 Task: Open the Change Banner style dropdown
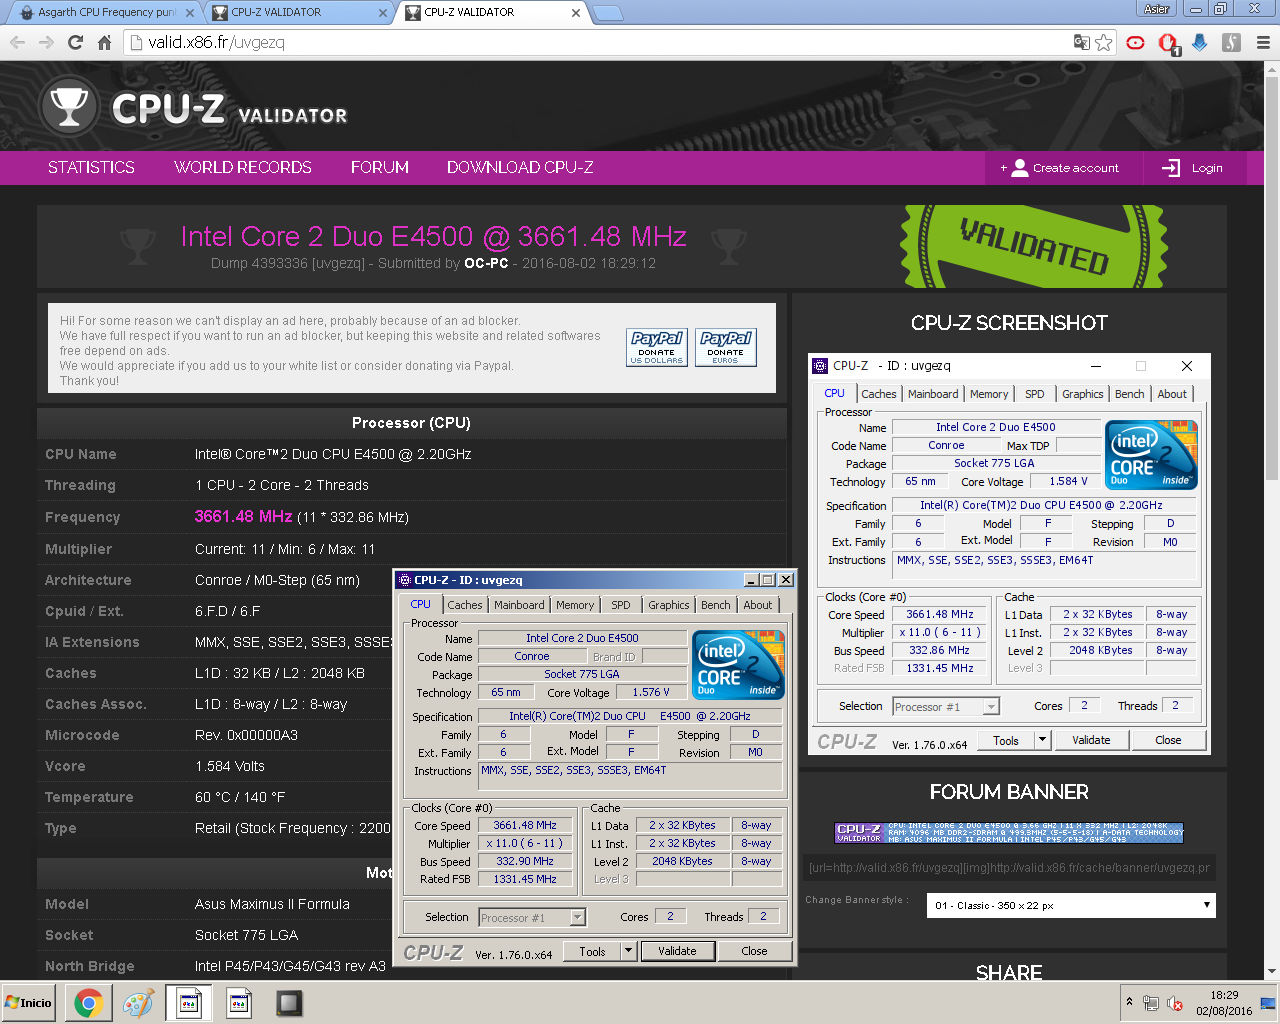point(1071,905)
